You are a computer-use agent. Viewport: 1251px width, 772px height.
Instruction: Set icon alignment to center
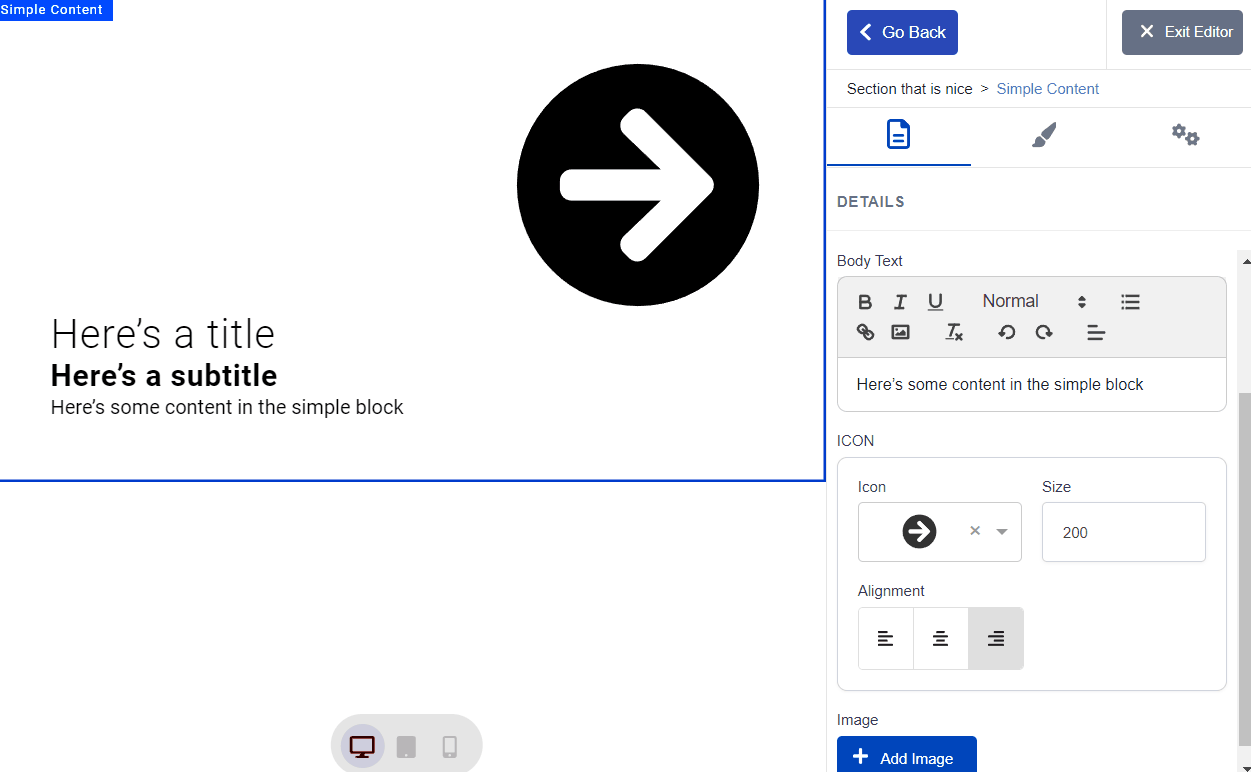[940, 638]
